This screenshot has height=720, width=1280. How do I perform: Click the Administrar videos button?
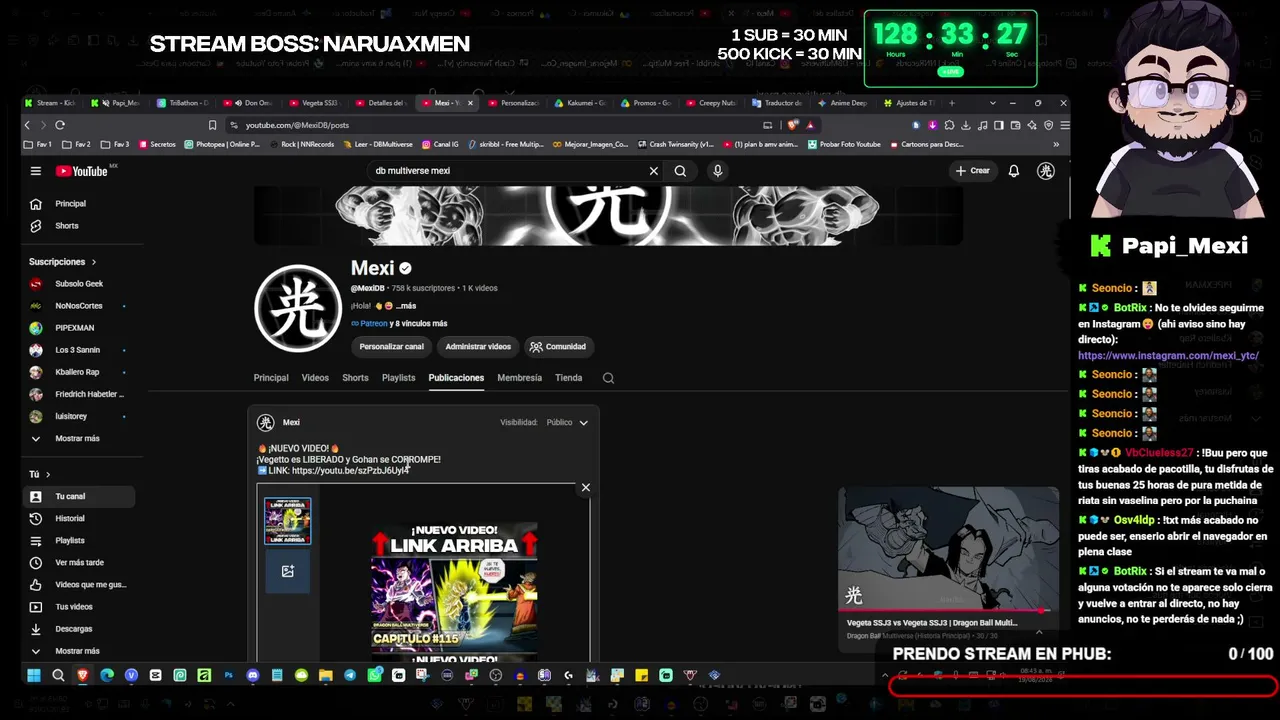[478, 347]
